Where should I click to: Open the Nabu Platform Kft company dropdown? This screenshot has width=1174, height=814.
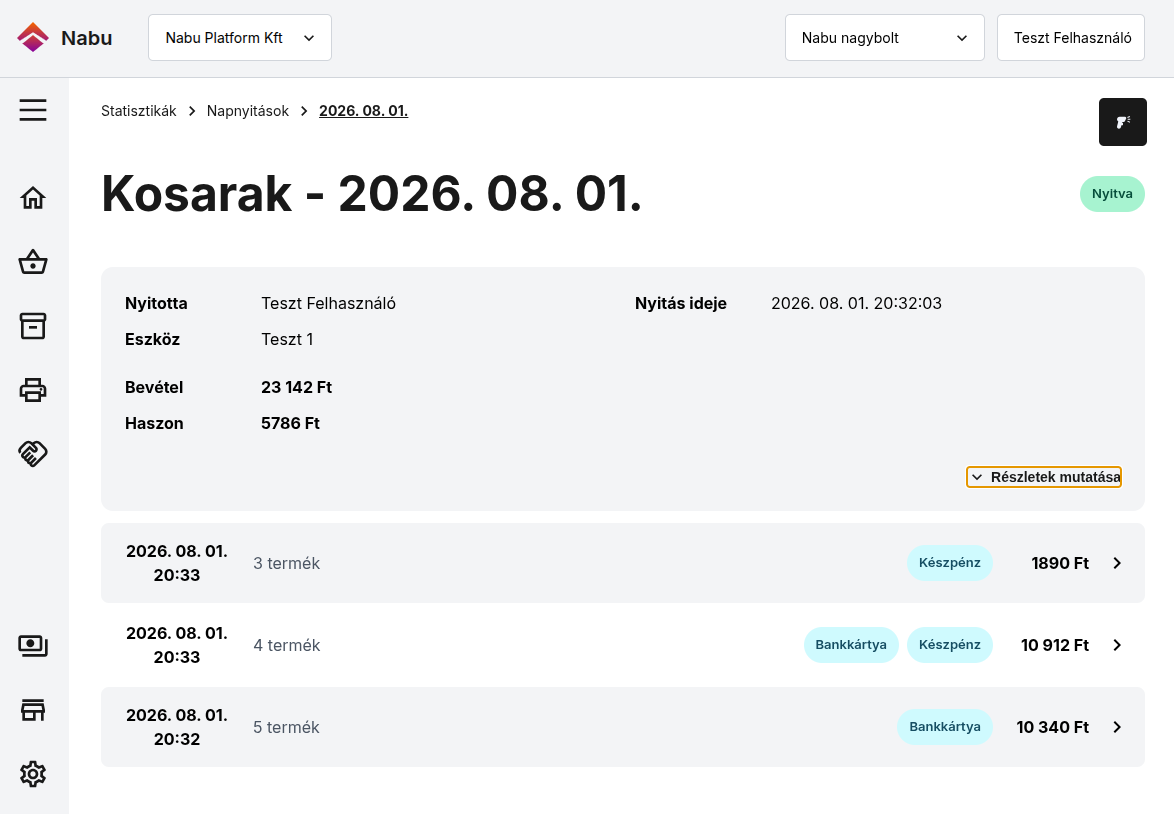click(240, 37)
